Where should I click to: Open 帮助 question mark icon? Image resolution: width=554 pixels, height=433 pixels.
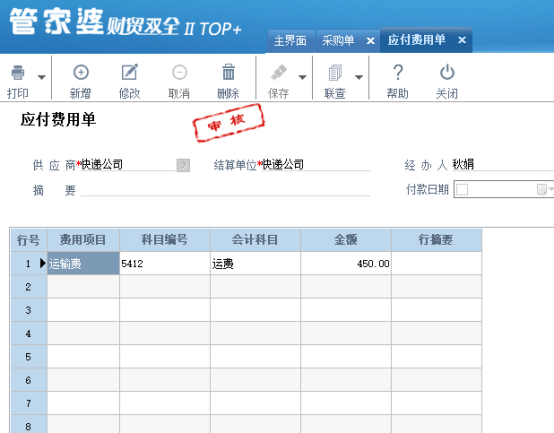398,72
